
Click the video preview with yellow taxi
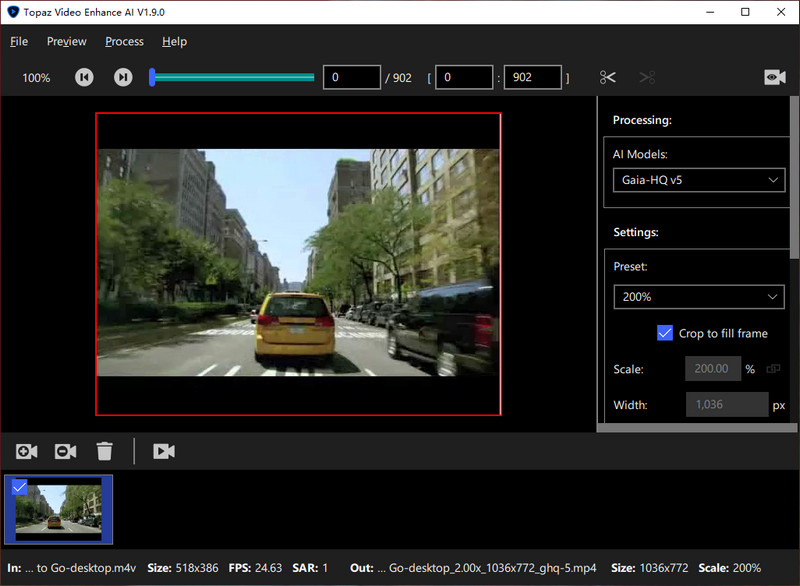click(x=298, y=263)
